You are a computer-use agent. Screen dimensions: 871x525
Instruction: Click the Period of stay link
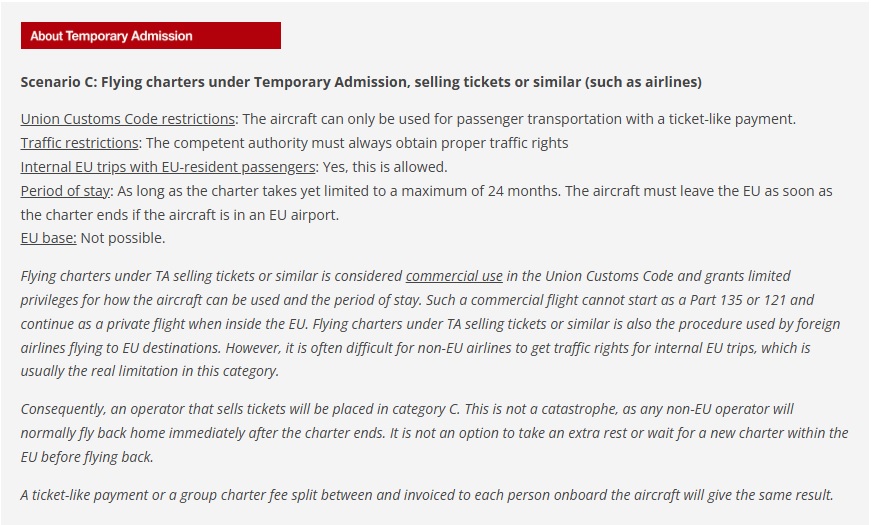click(65, 191)
